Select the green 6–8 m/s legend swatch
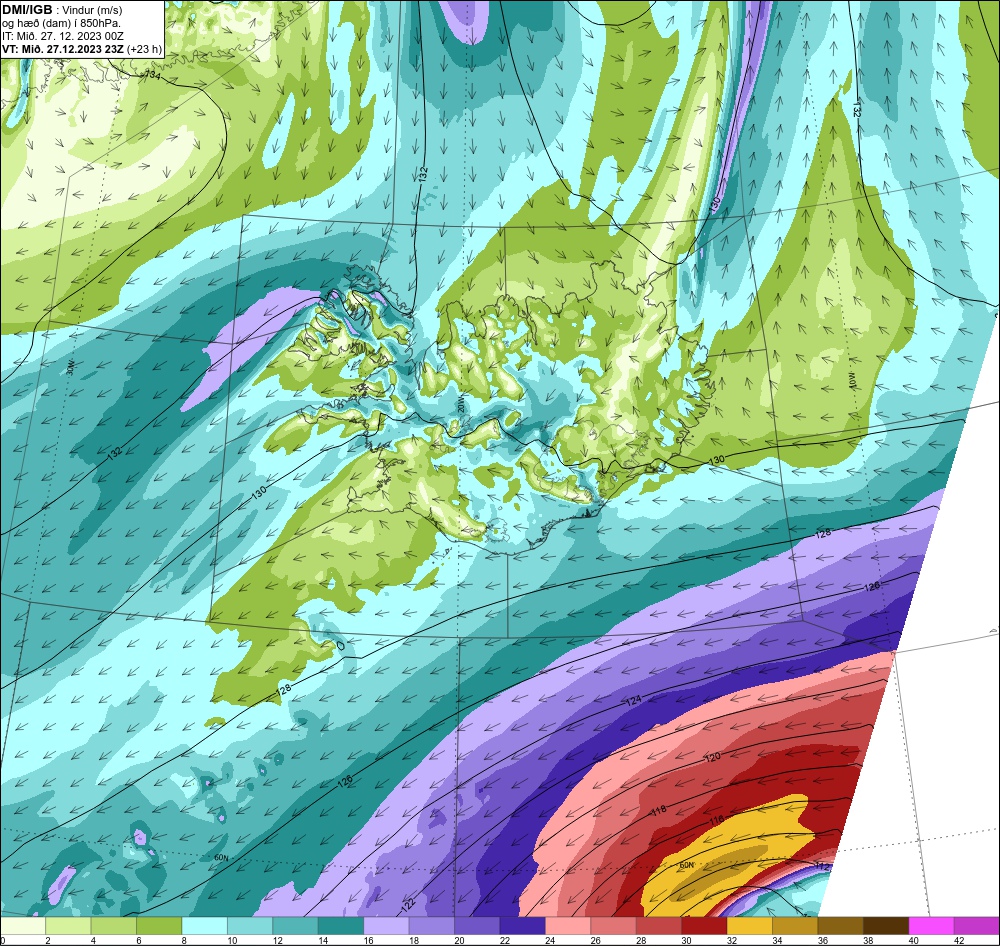The width and height of the screenshot is (1000, 946). [159, 926]
